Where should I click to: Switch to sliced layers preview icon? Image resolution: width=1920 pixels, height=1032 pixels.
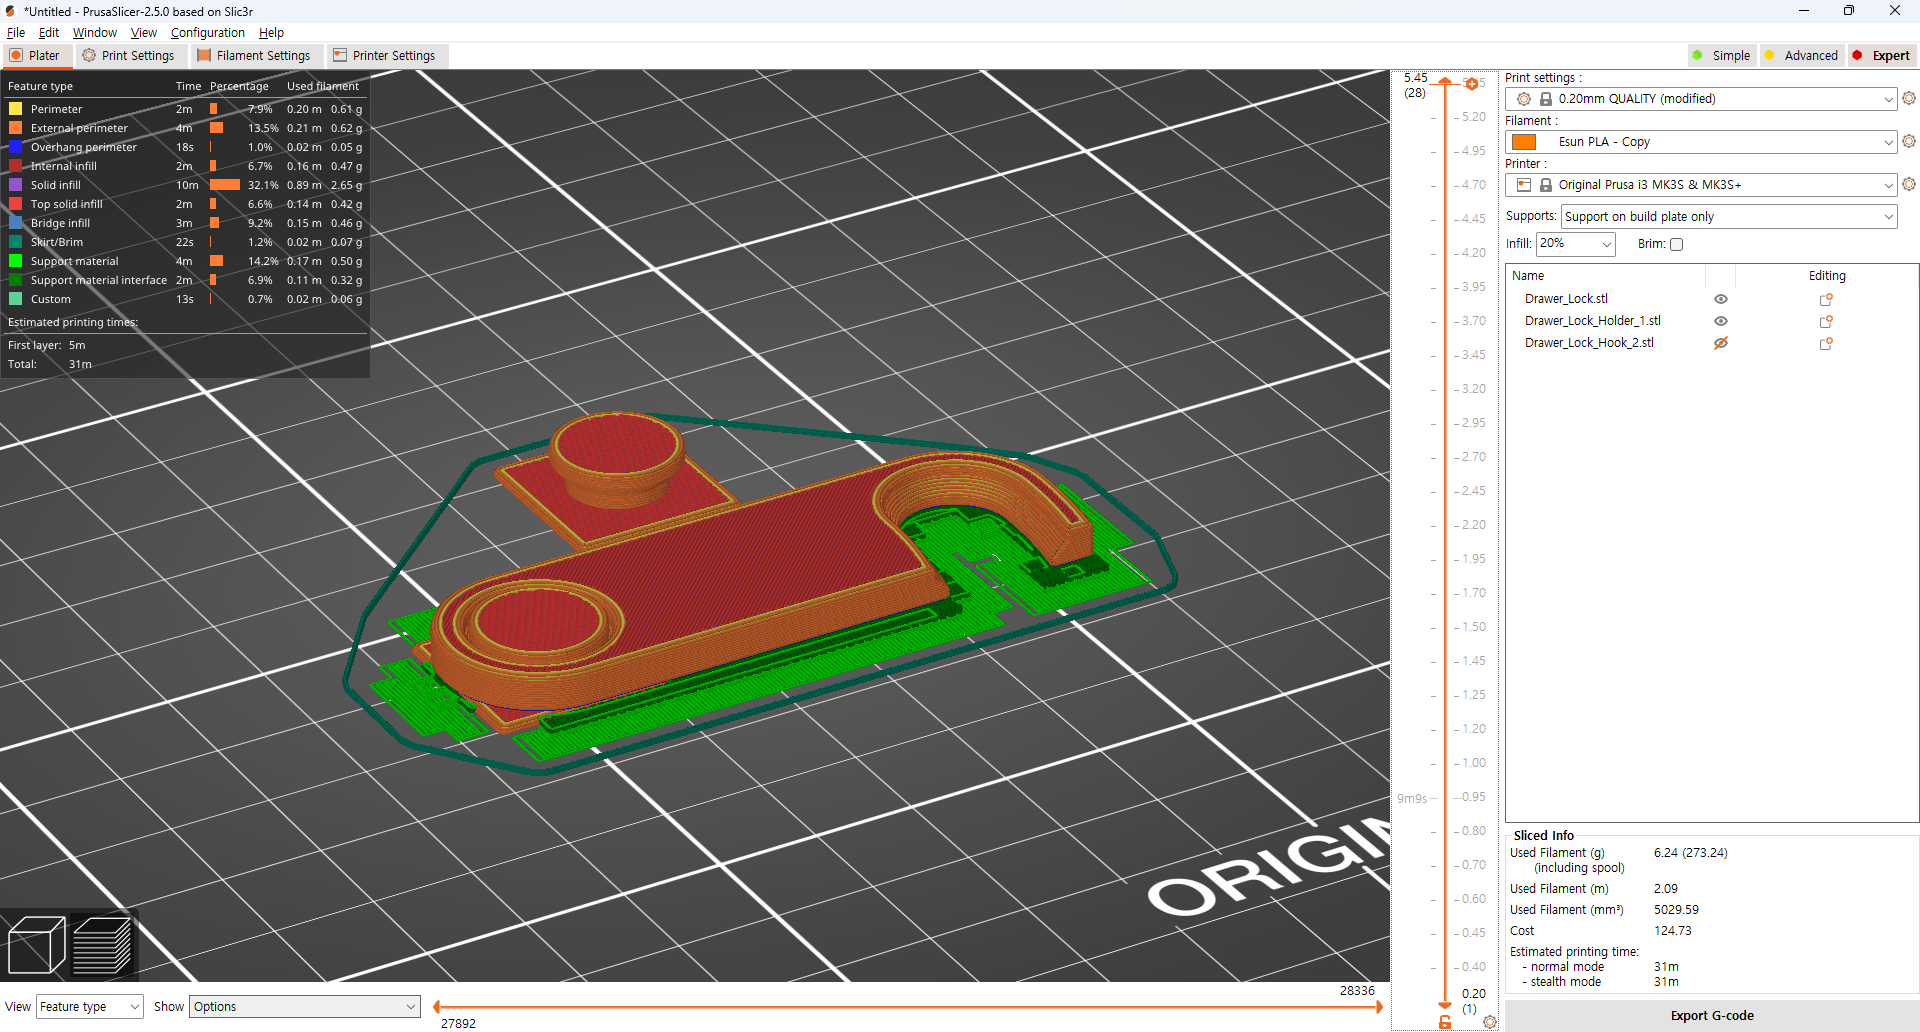coord(102,944)
